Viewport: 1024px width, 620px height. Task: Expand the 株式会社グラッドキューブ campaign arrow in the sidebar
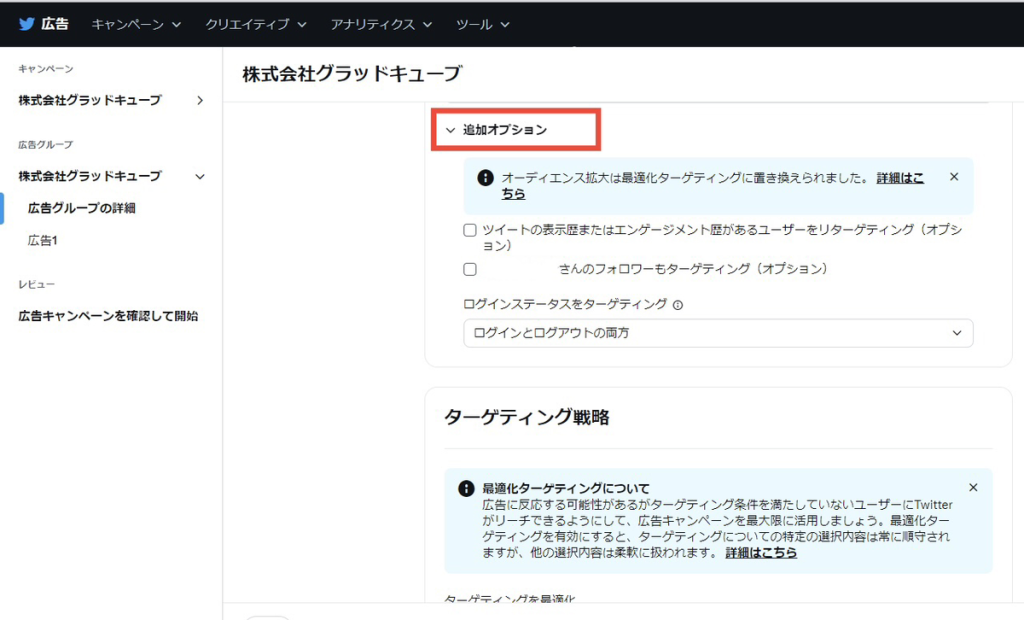200,101
